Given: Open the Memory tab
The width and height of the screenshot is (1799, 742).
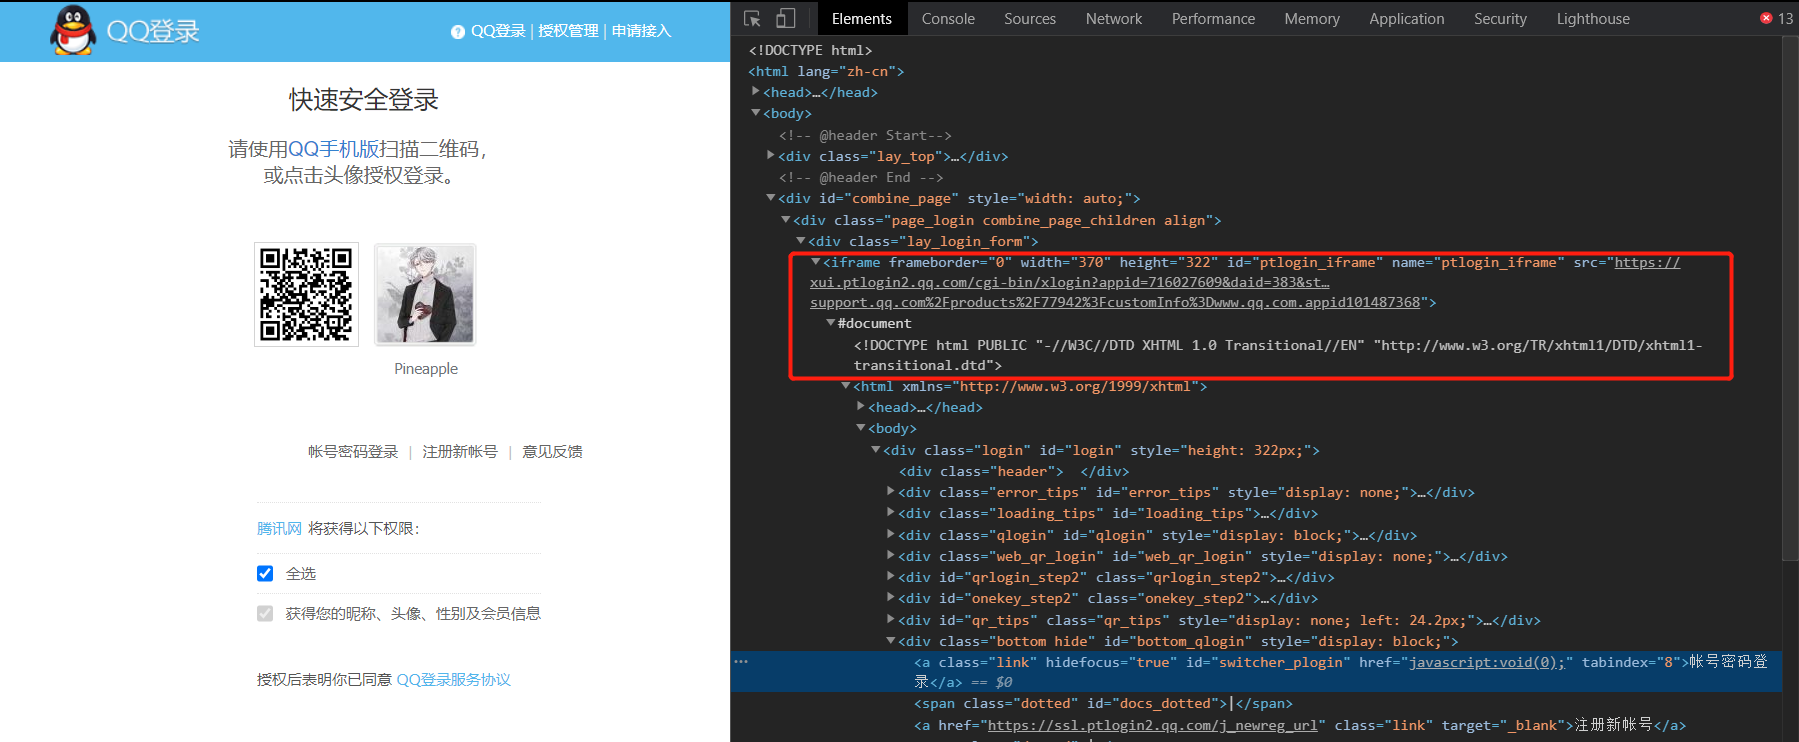Looking at the screenshot, I should (x=1312, y=18).
